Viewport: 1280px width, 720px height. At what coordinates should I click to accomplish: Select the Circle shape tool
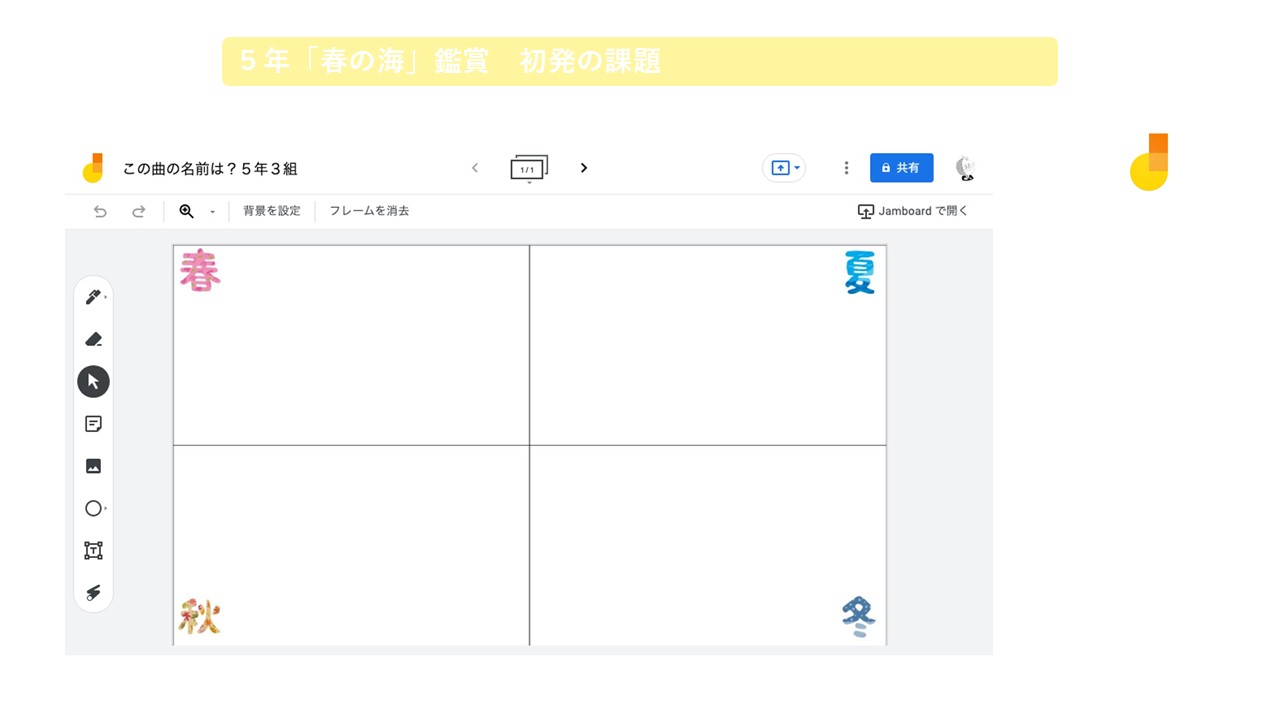[93, 508]
